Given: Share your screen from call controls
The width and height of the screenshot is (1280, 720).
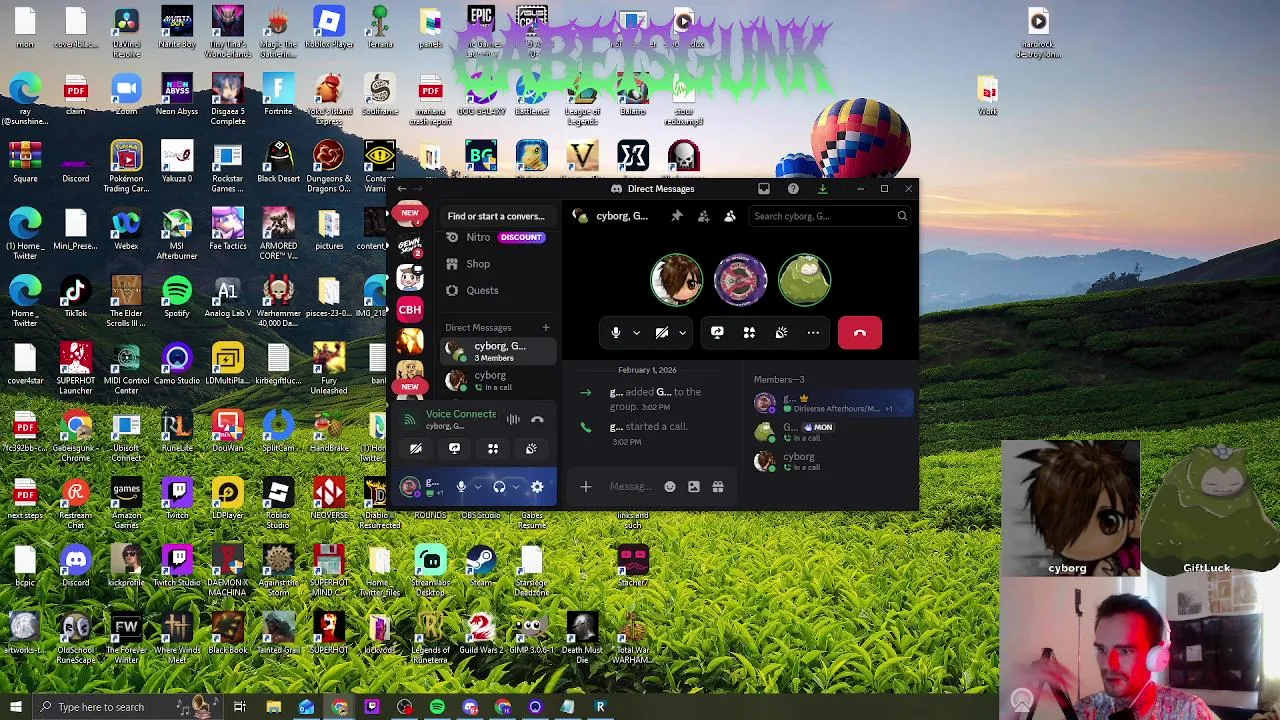Looking at the screenshot, I should (717, 333).
